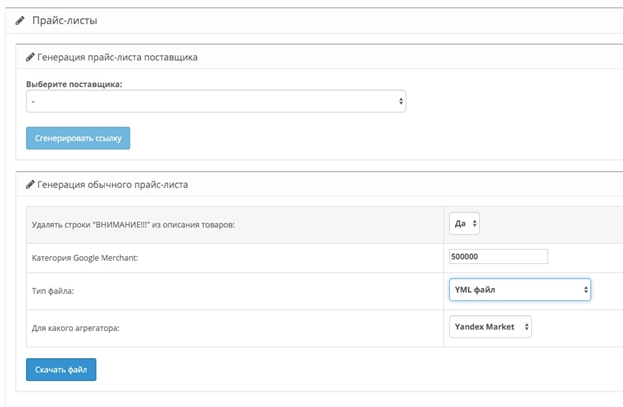Click the arrow indicator on the supplier select box
The height and width of the screenshot is (407, 623).
[401, 102]
